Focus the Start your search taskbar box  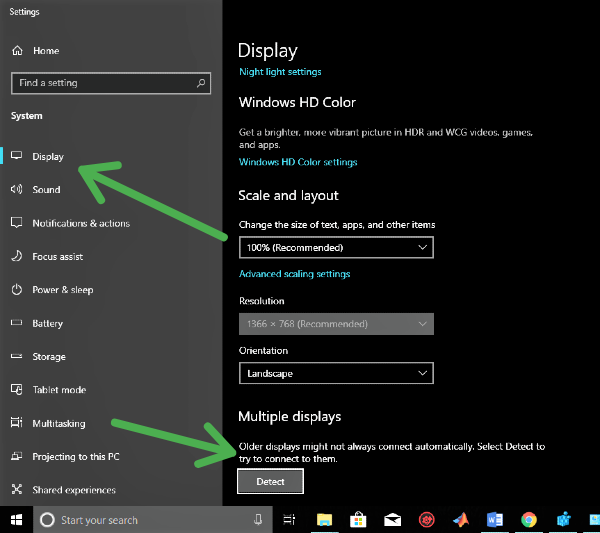153,520
